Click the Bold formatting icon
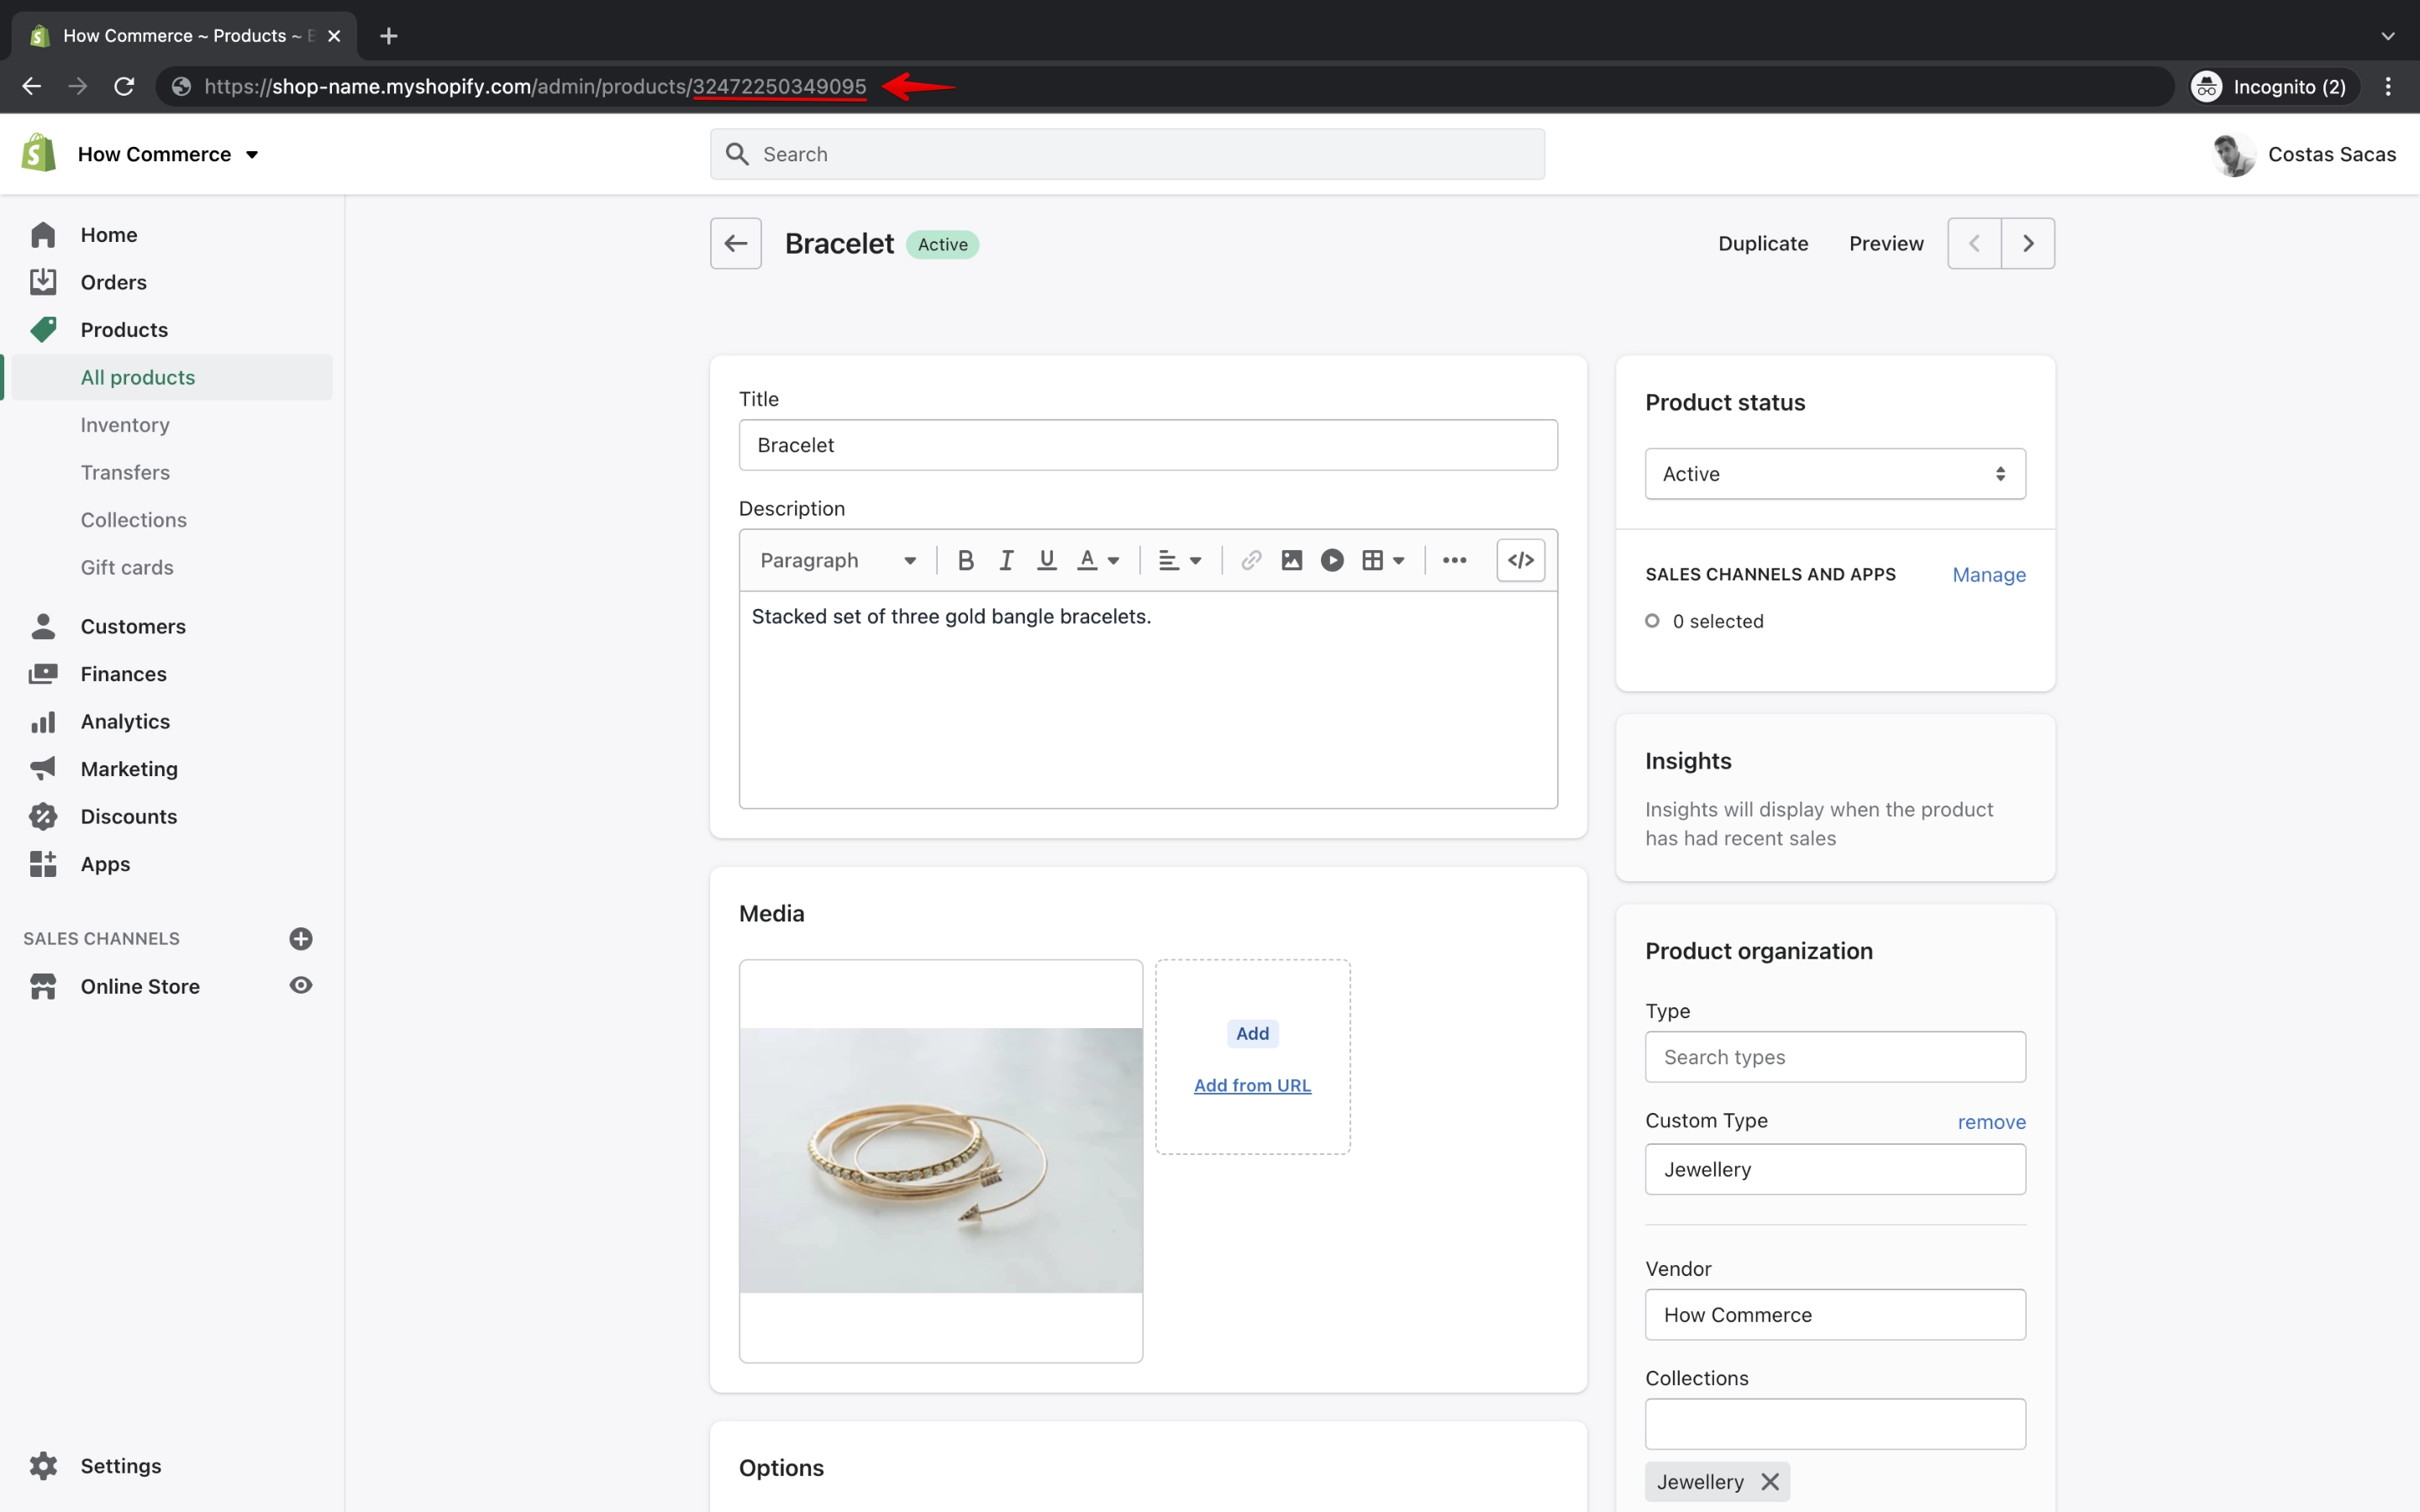Viewport: 2420px width, 1512px height. 965,560
